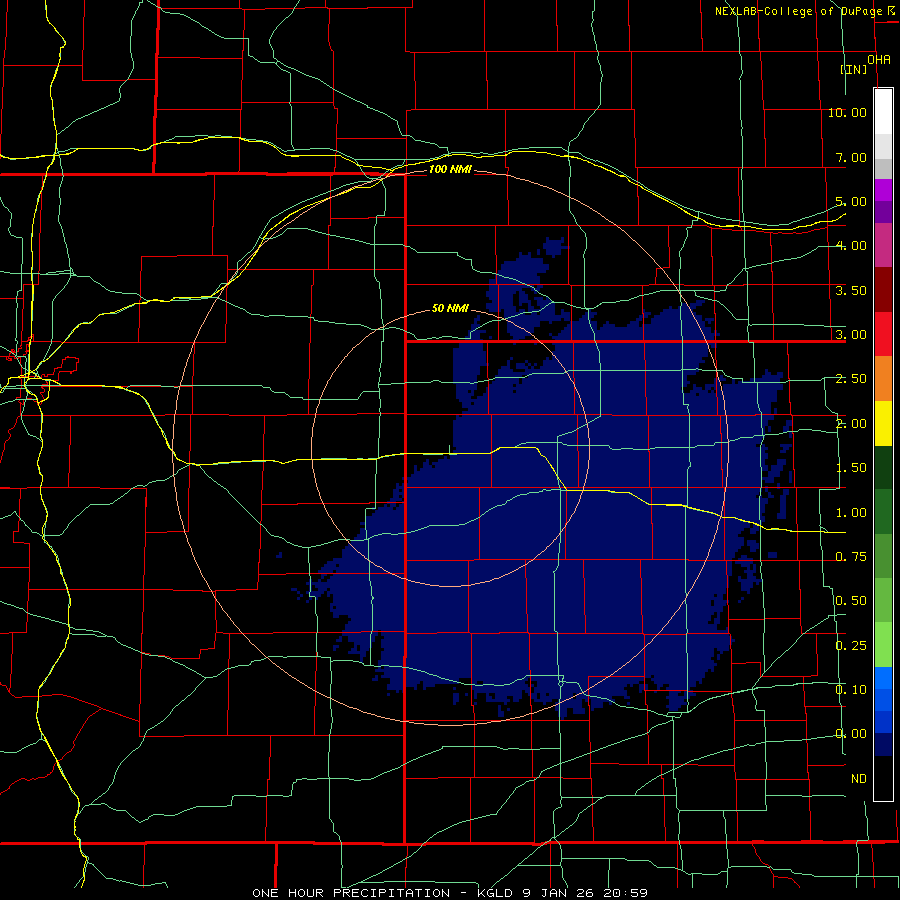Click the 2.00 legend value
The height and width of the screenshot is (900, 900).
851,424
